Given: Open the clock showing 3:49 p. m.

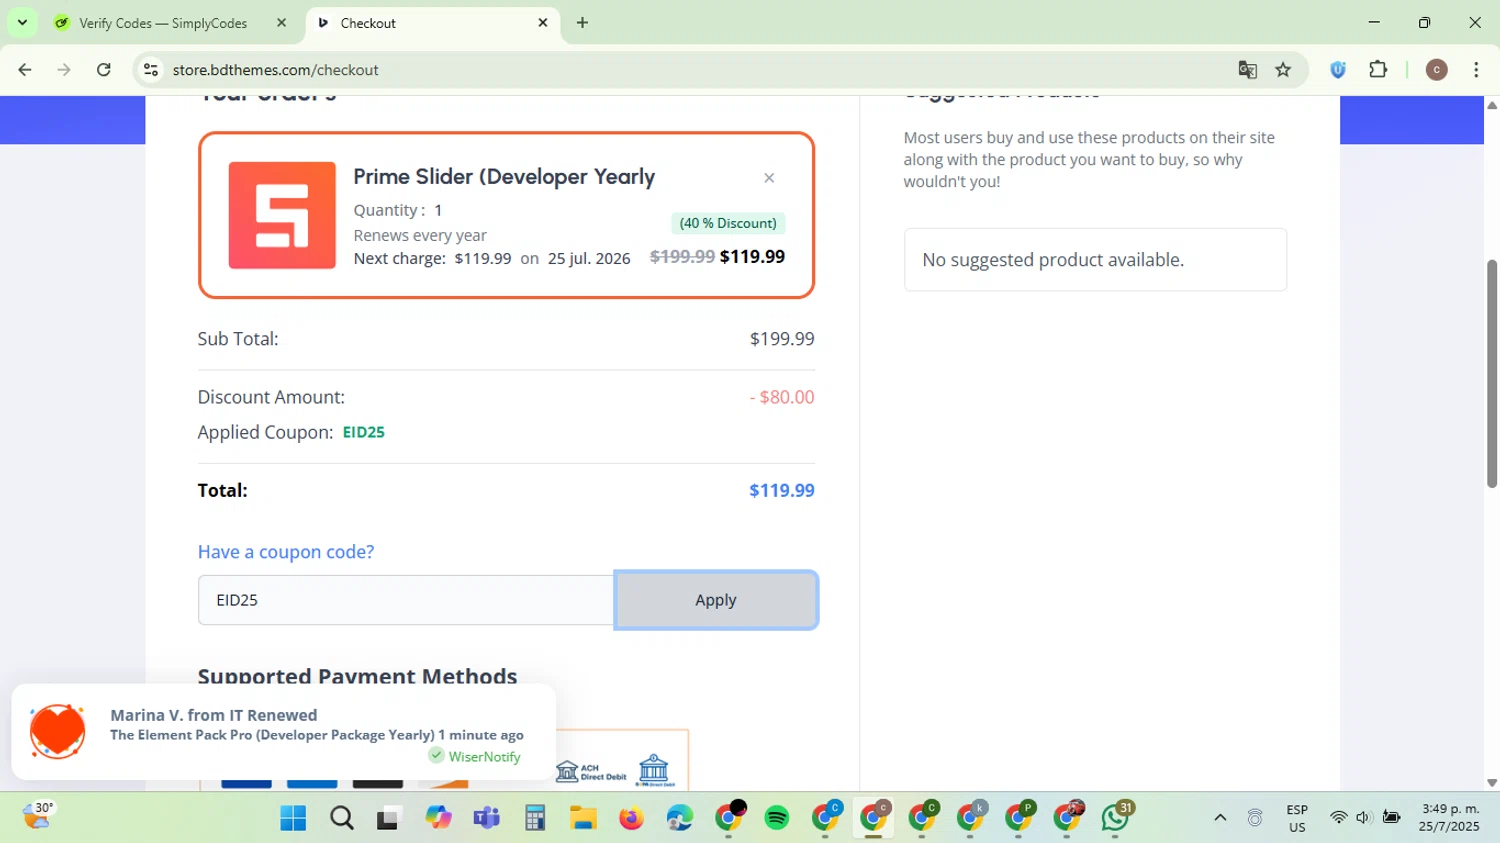Looking at the screenshot, I should [x=1450, y=818].
